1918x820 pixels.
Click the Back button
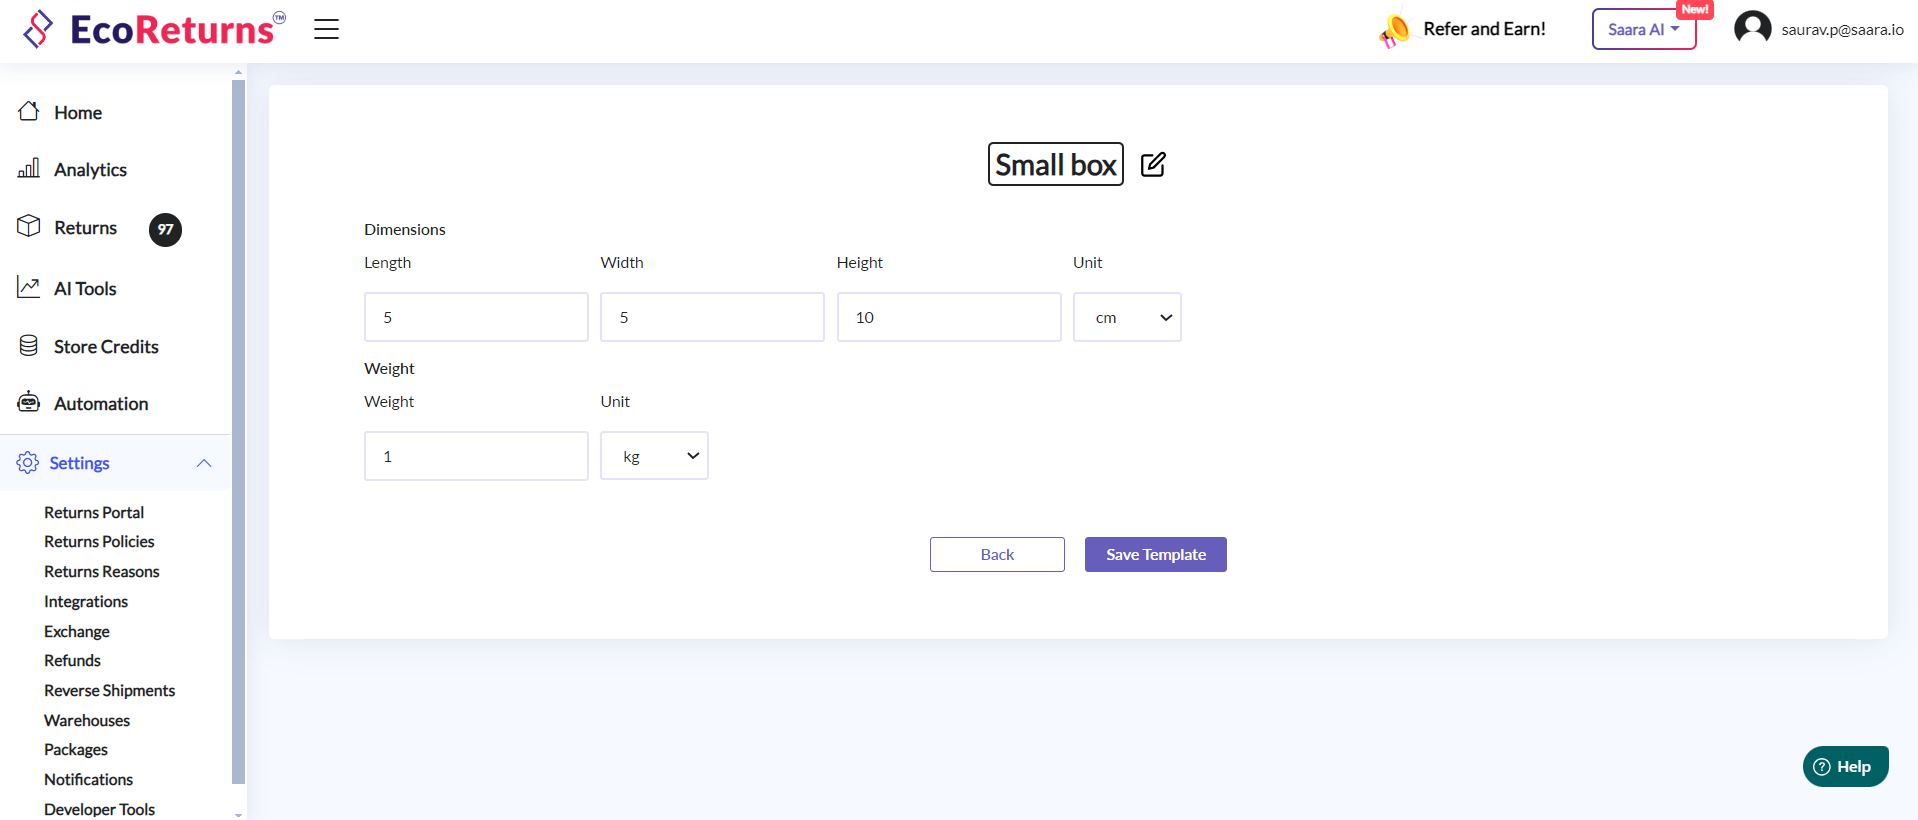coord(997,554)
